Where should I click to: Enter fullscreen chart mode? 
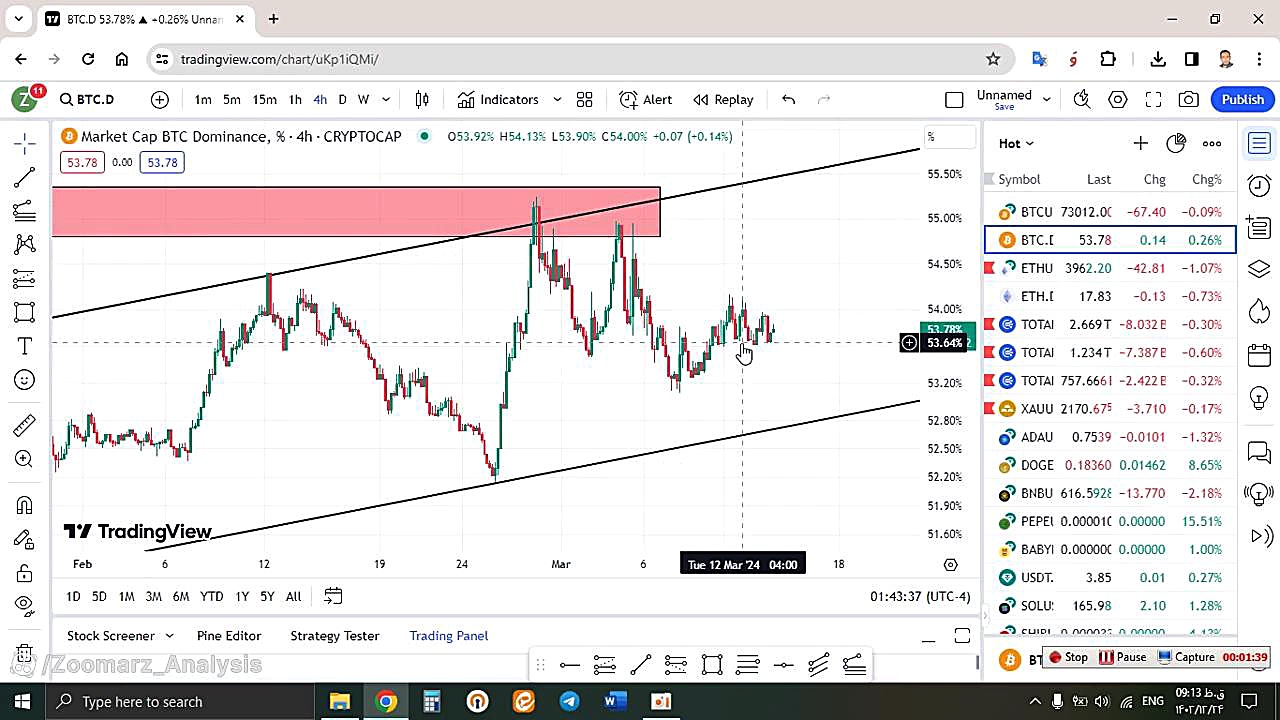coord(1153,99)
